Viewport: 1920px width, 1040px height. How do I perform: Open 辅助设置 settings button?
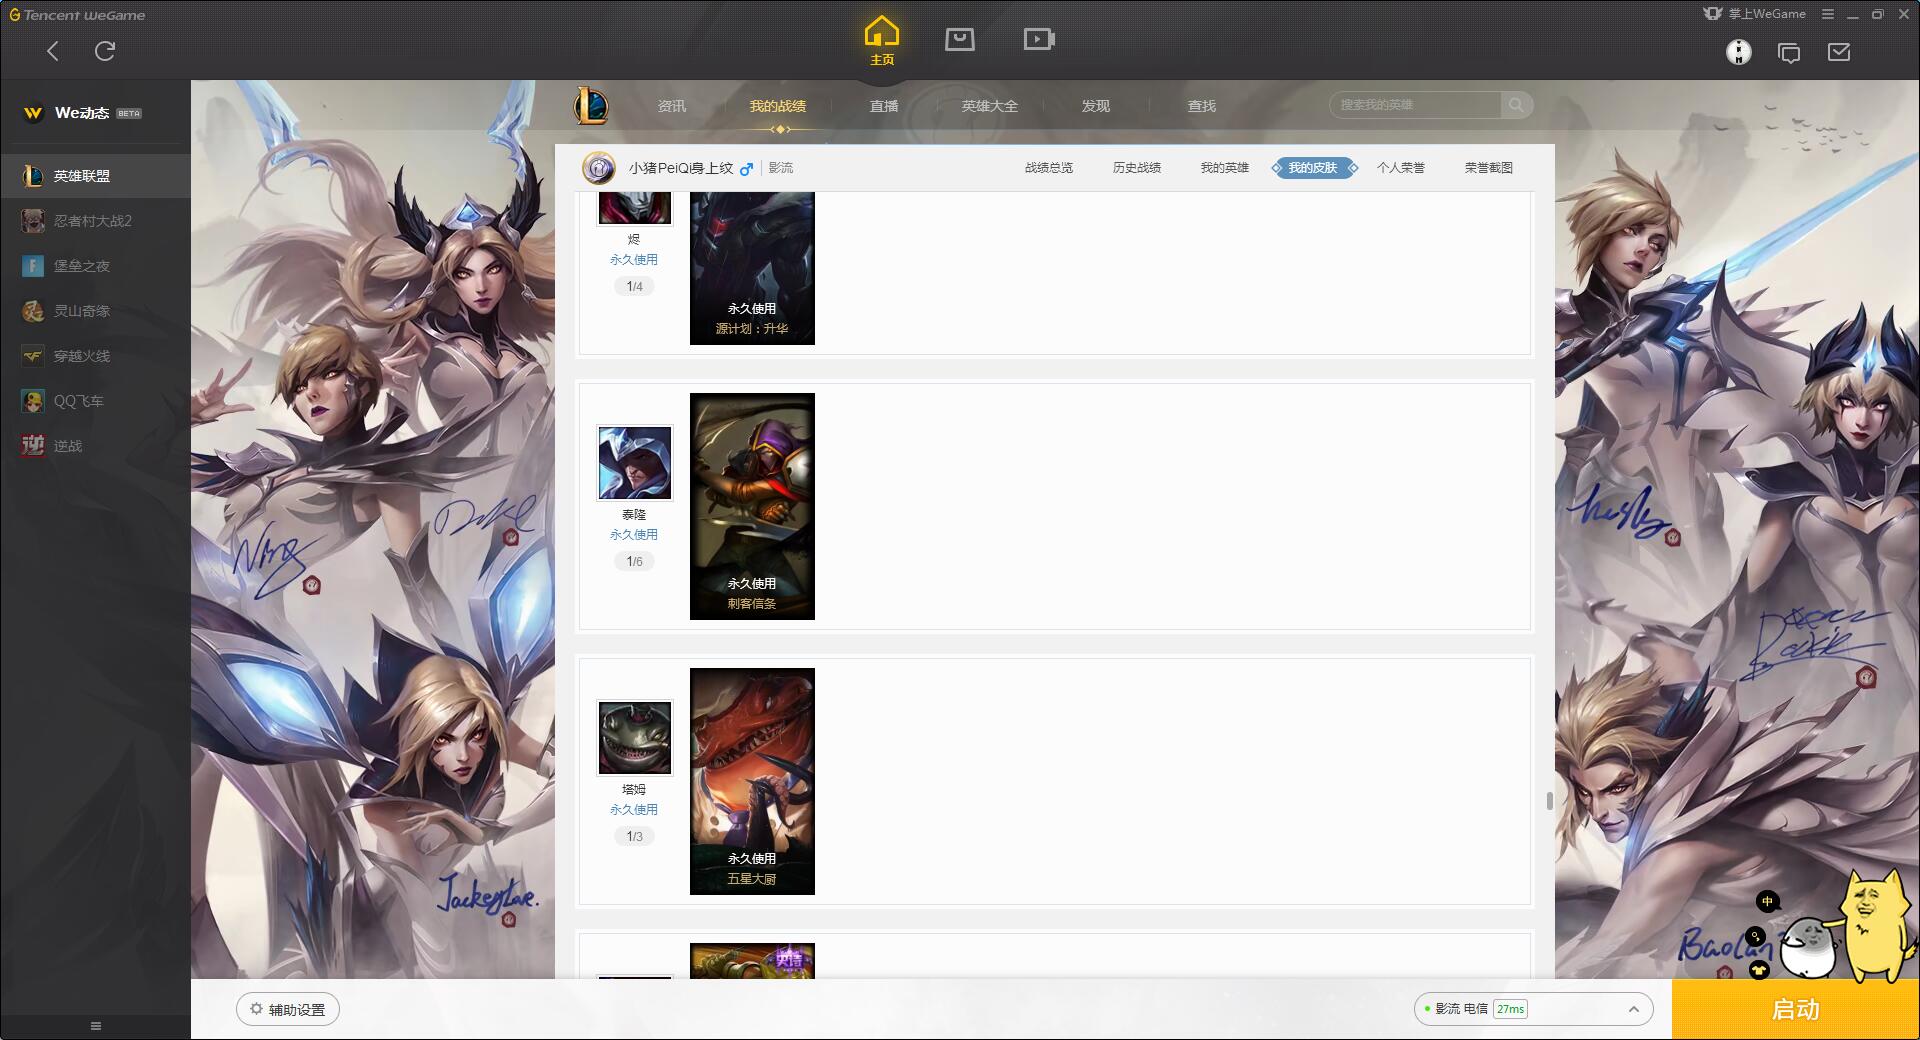288,1010
